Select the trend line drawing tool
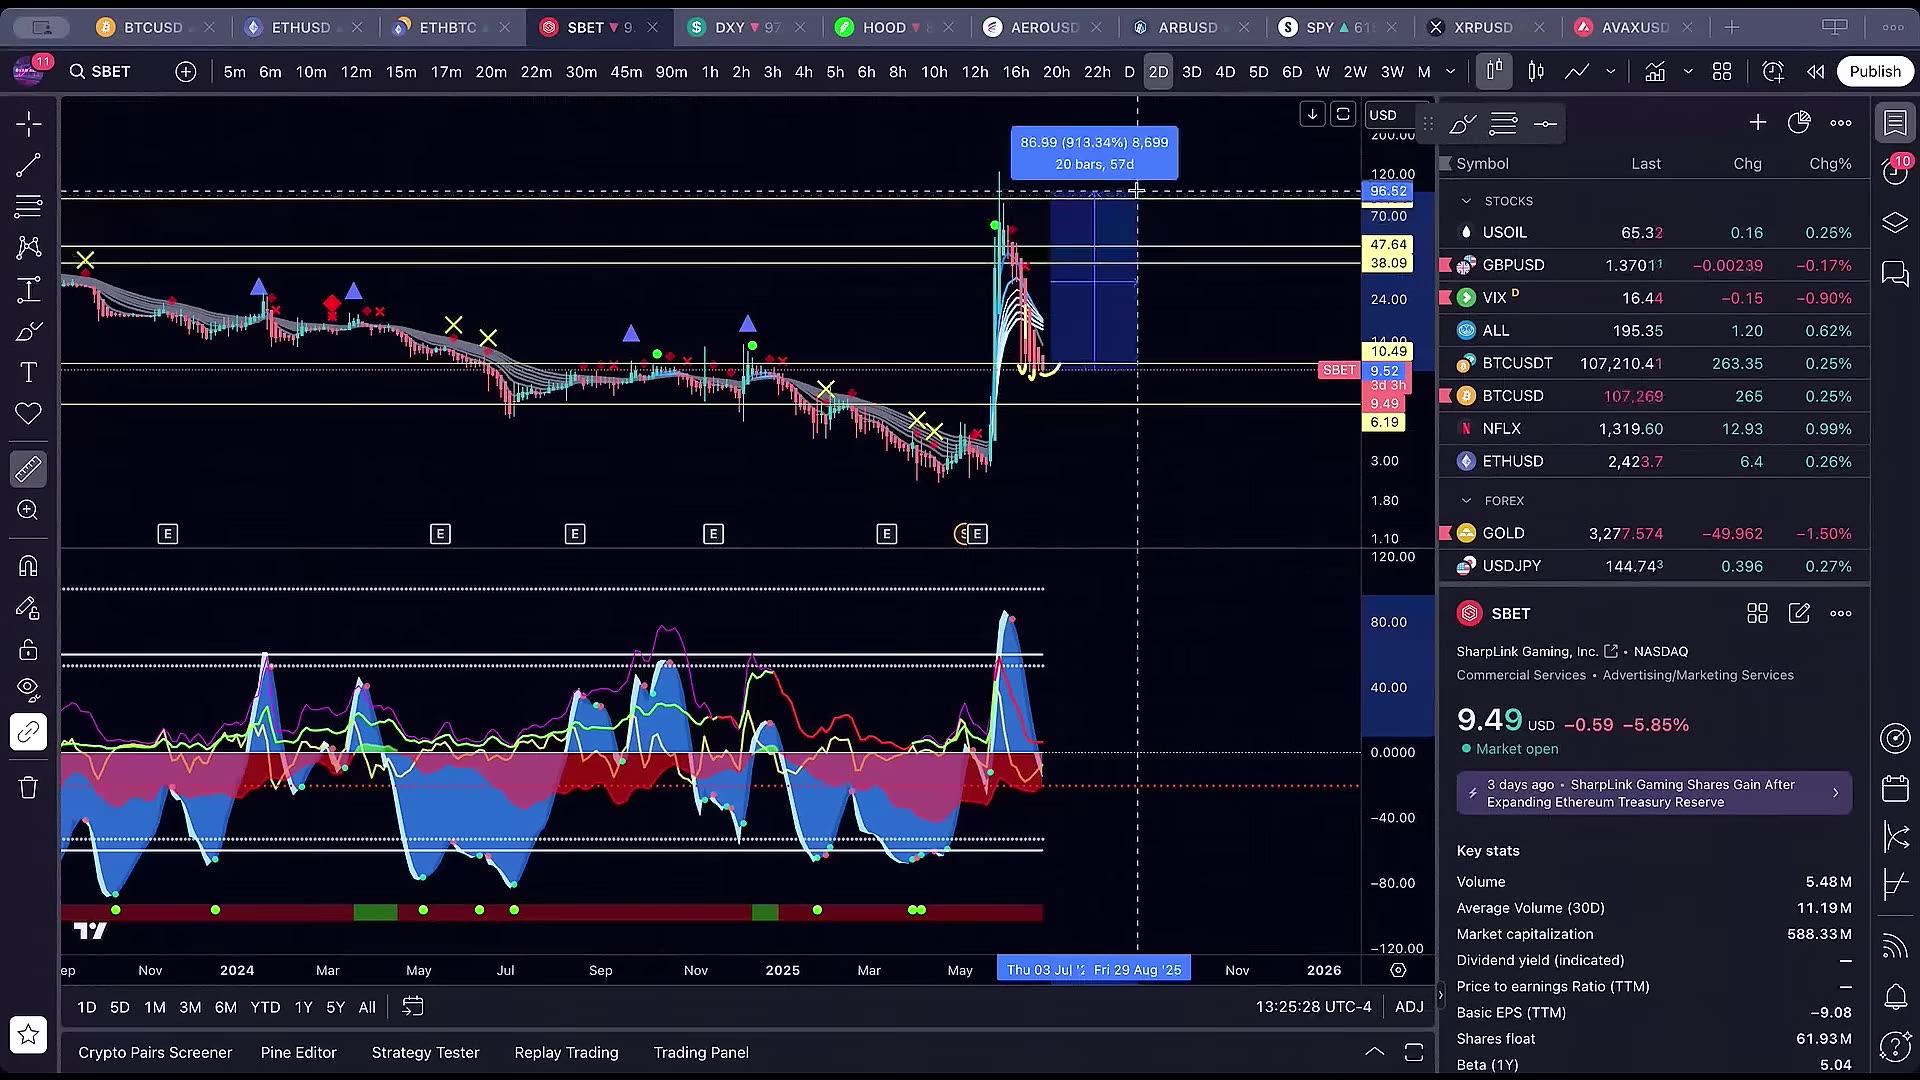The width and height of the screenshot is (1920, 1080). pyautogui.click(x=28, y=165)
